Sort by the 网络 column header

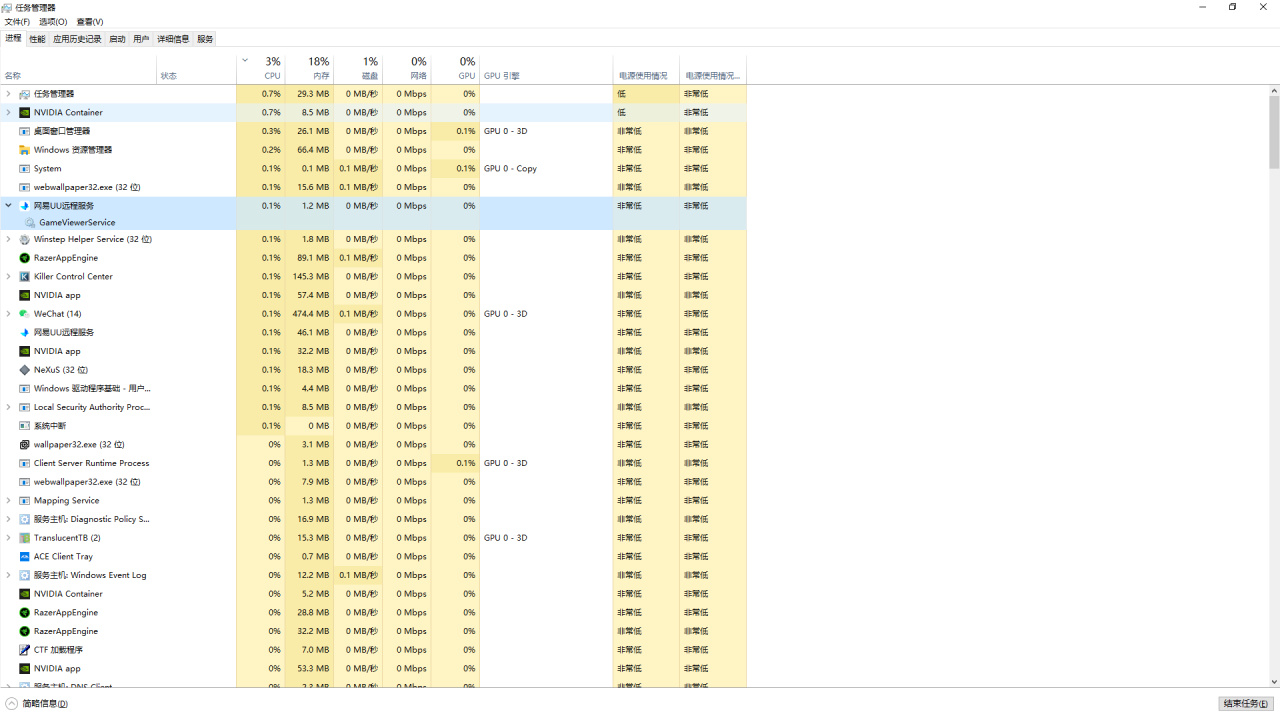click(406, 69)
